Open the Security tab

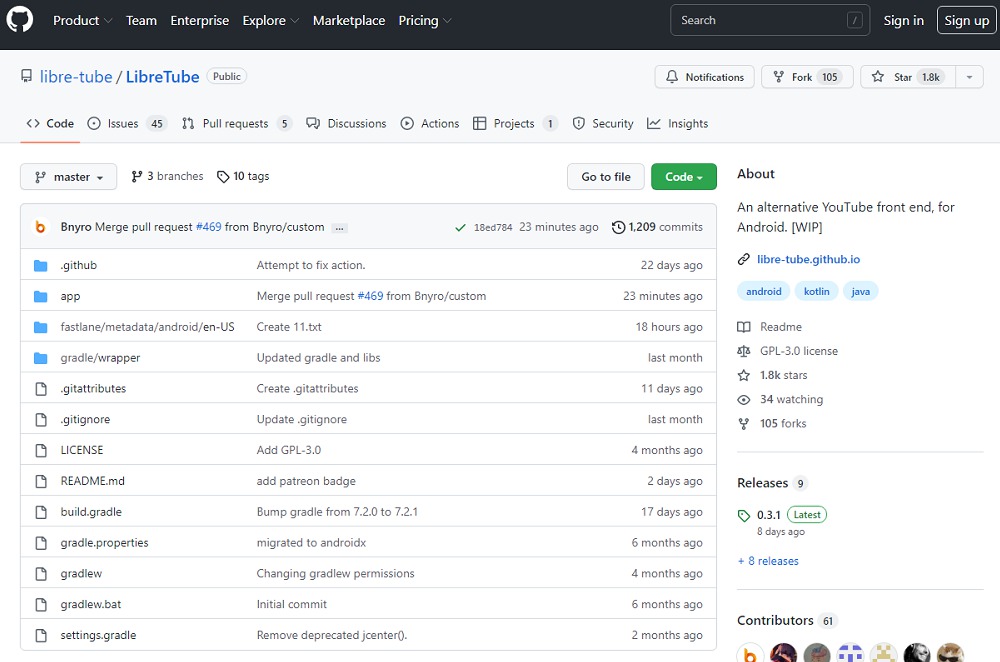coord(603,124)
